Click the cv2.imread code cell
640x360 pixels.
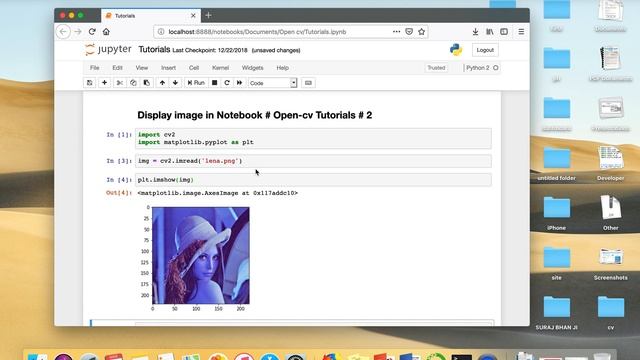313,161
